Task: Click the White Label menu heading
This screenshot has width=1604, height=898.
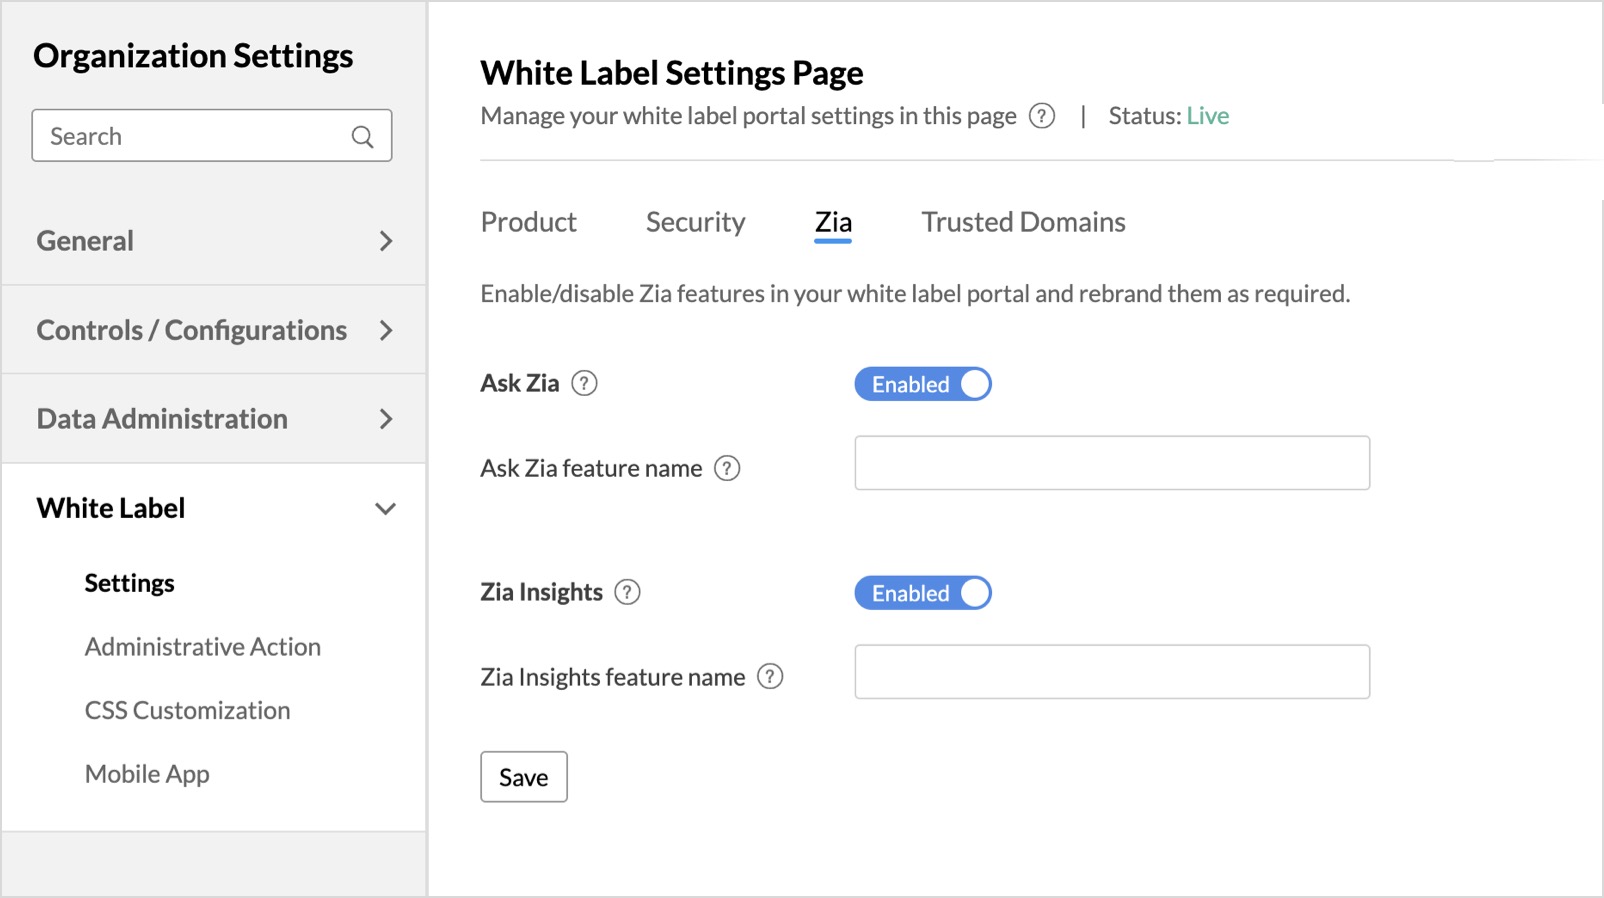Action: [x=111, y=508]
